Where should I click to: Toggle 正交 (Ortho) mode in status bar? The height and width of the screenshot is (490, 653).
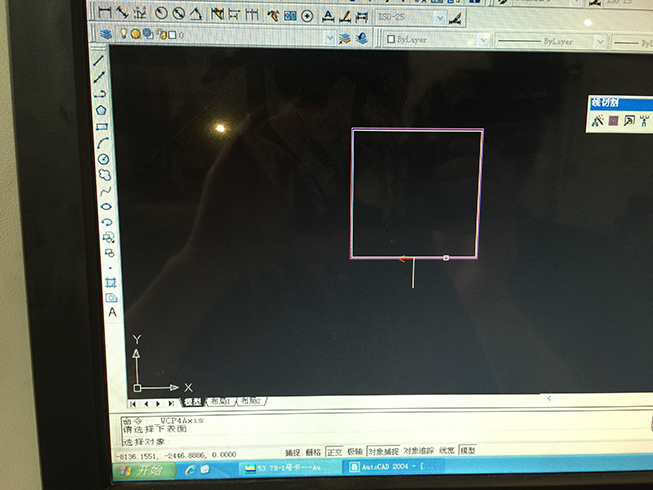[333, 452]
